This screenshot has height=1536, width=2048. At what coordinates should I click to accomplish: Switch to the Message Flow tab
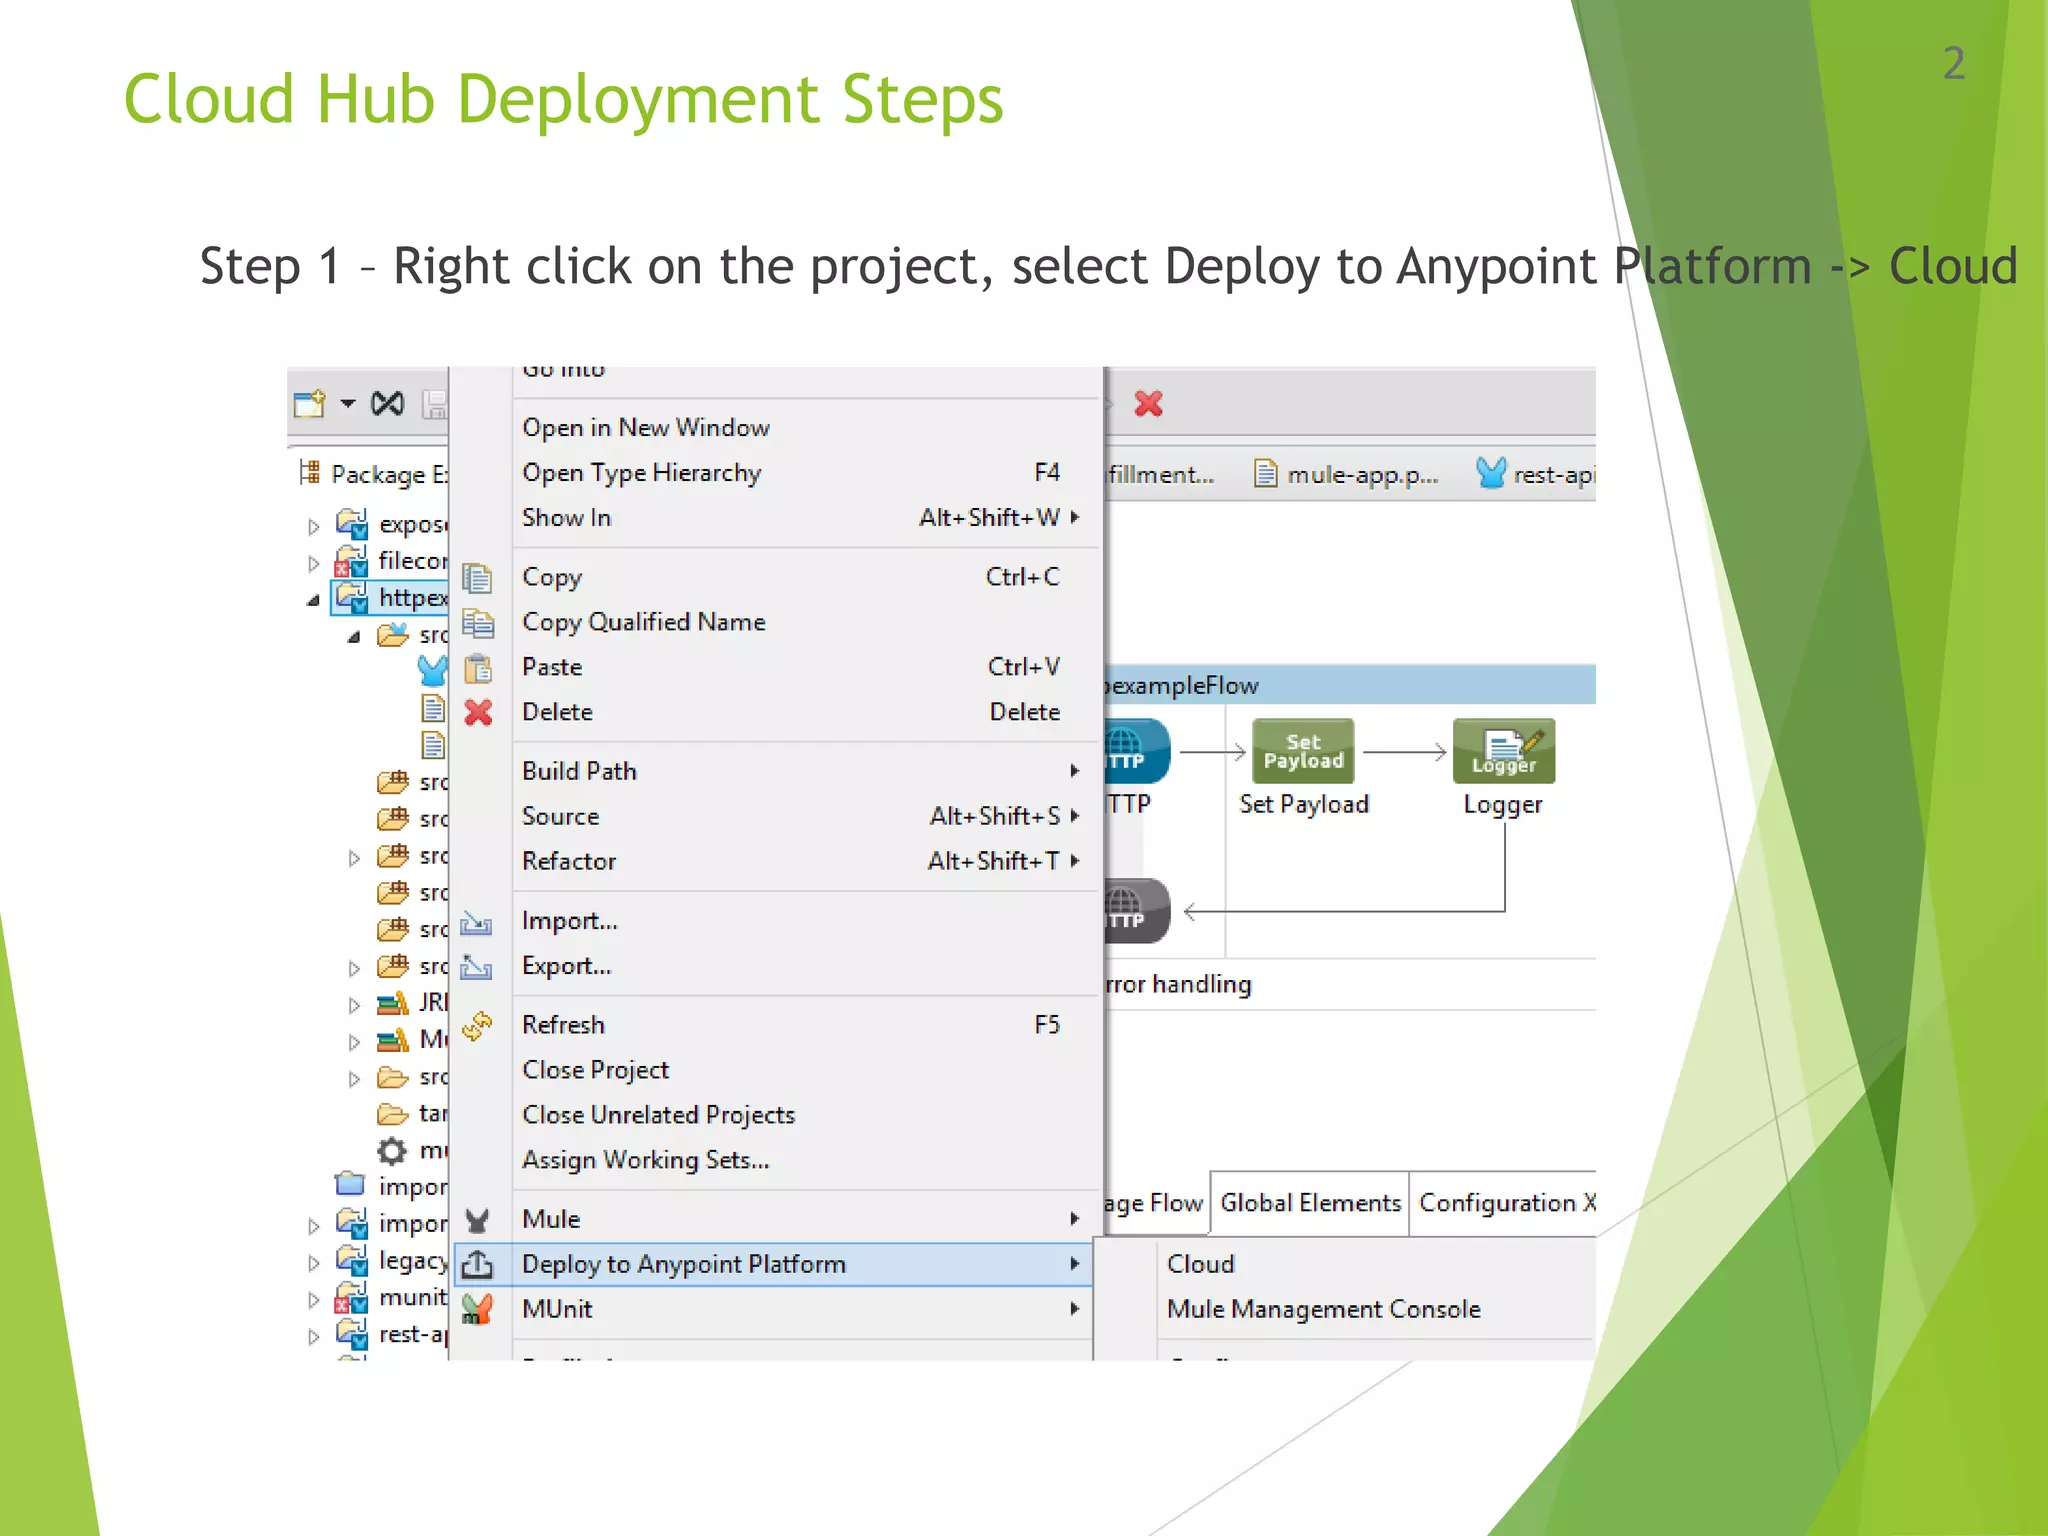[1157, 1203]
